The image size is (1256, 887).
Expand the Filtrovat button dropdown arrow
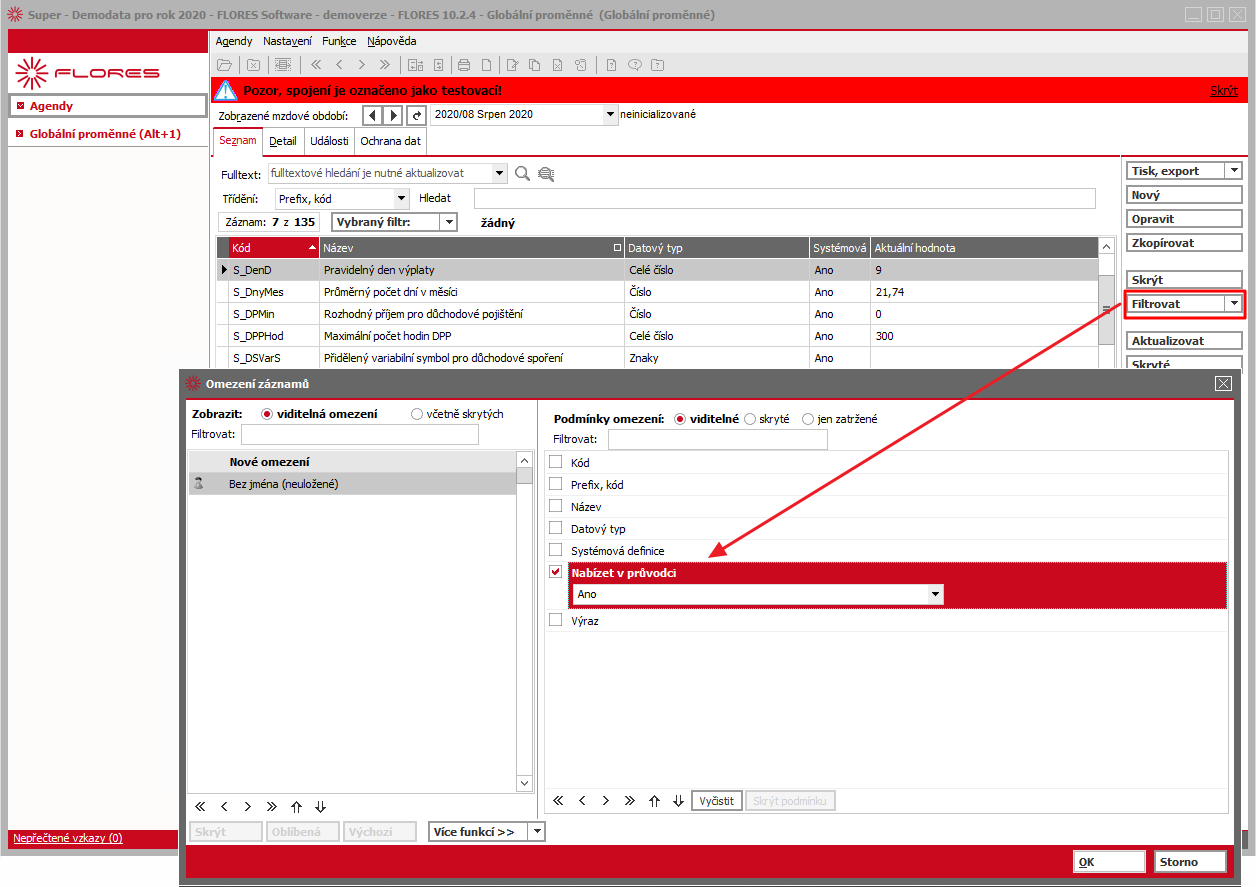click(x=1234, y=303)
